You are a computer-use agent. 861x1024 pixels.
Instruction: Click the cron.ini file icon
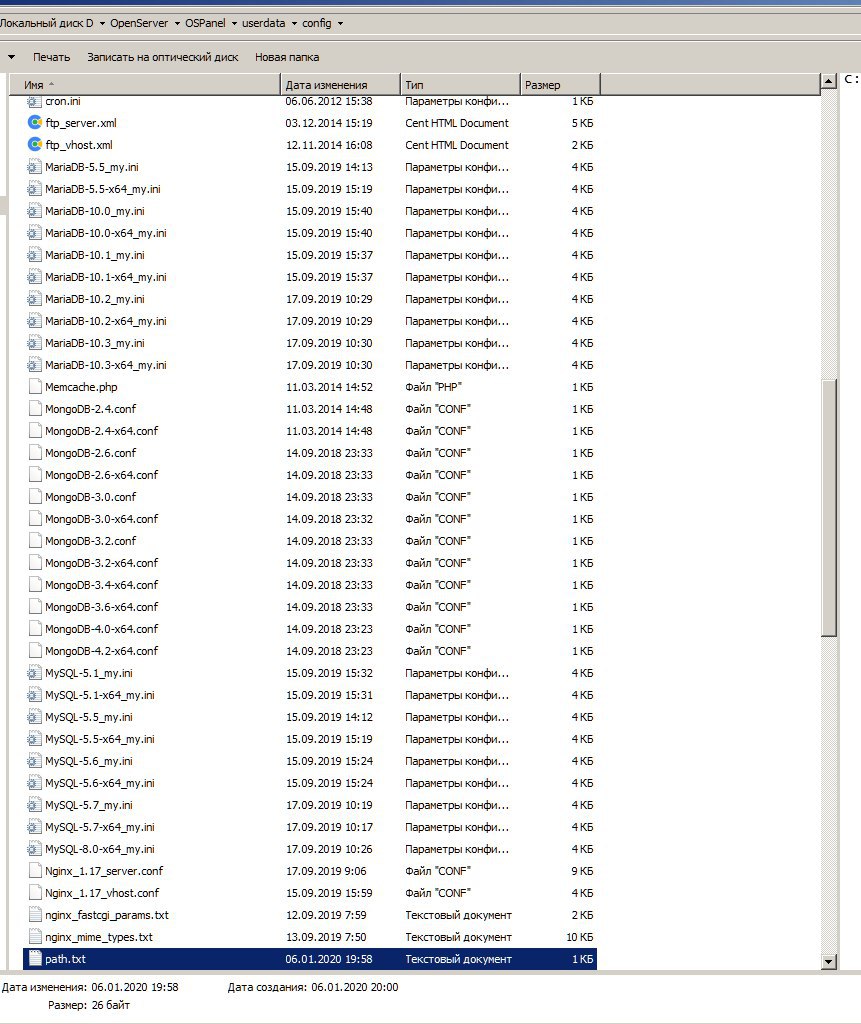(x=35, y=101)
